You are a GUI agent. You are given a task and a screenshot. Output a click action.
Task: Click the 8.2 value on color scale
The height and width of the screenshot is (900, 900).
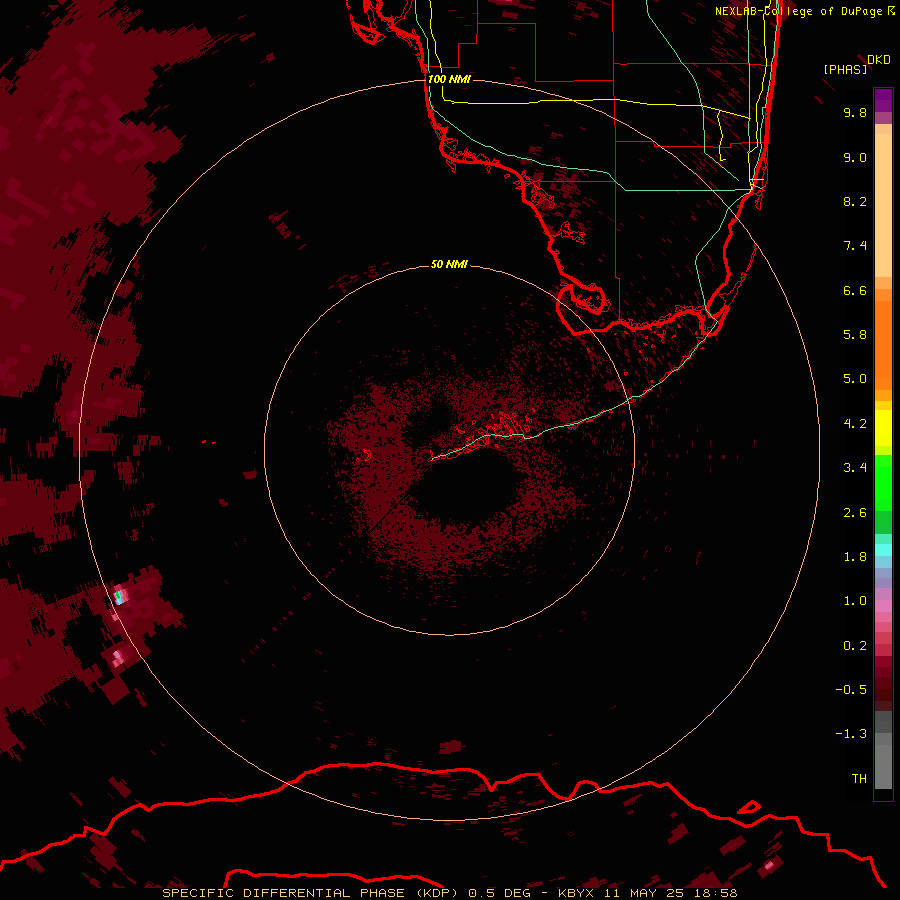point(855,201)
